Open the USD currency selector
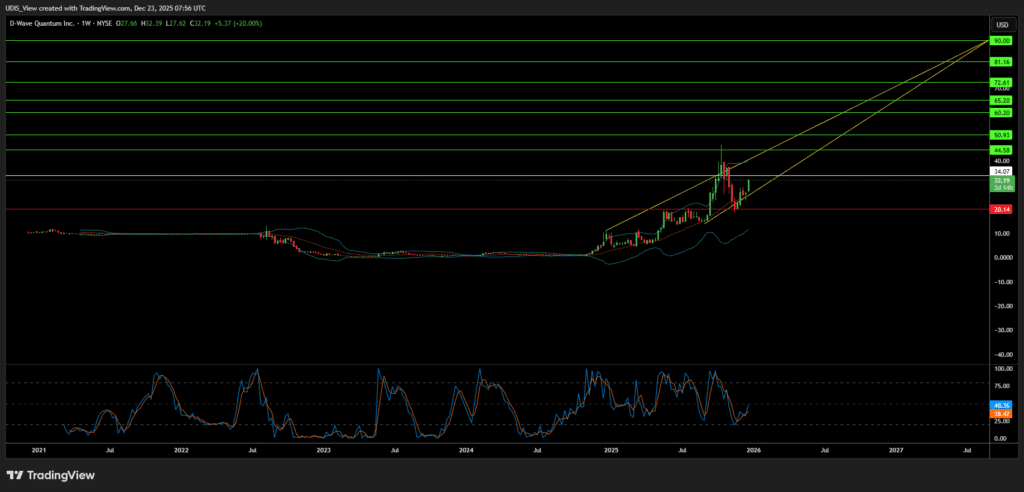The height and width of the screenshot is (492, 1024). pyautogui.click(x=1000, y=24)
